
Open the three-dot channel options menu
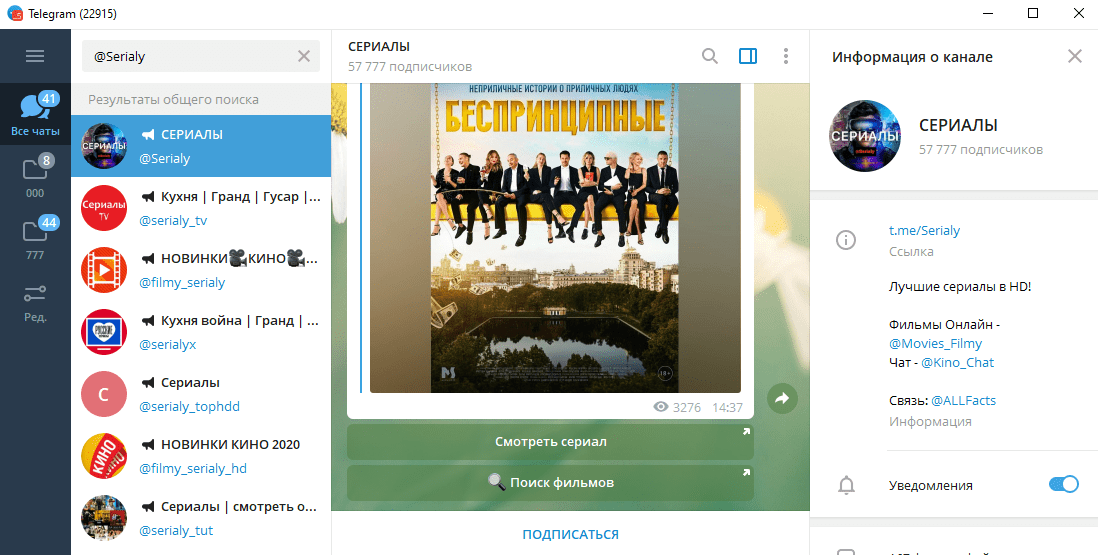click(786, 56)
